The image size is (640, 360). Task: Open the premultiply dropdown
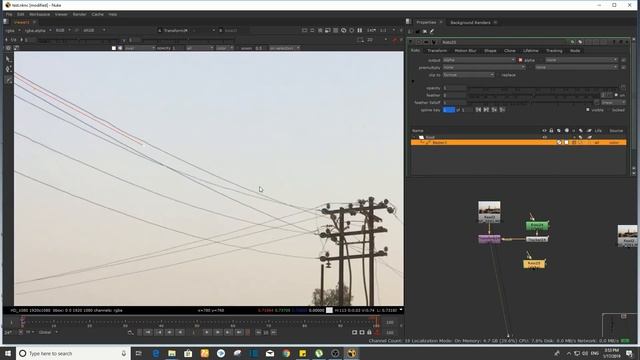(x=484, y=67)
